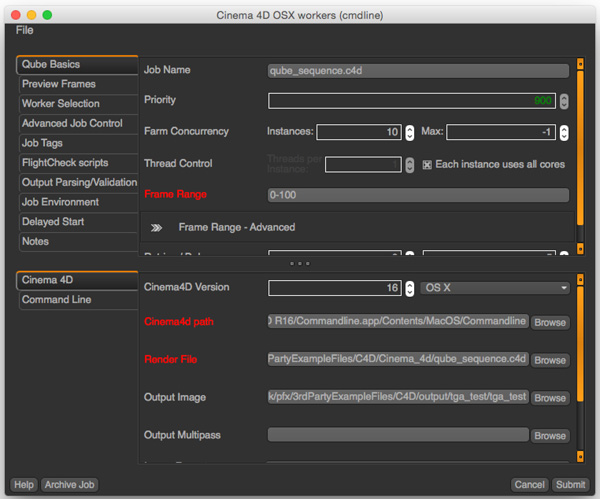Go to the Job Tags tab
The width and height of the screenshot is (600, 499).
pos(78,143)
